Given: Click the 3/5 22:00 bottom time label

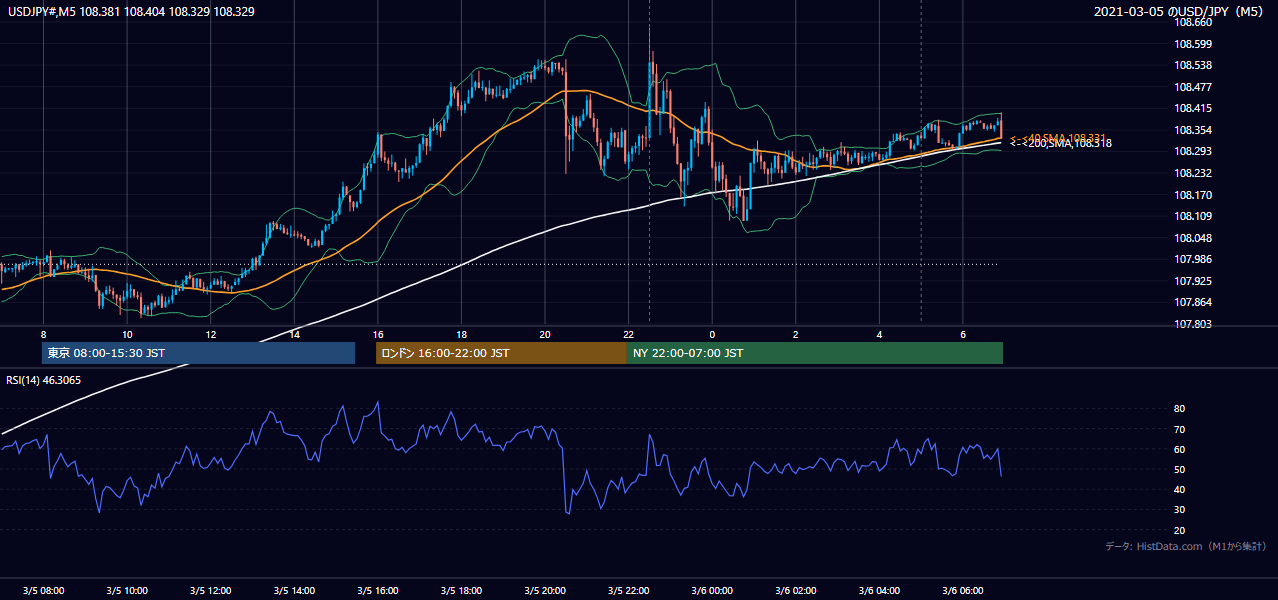Looking at the screenshot, I should [x=628, y=591].
